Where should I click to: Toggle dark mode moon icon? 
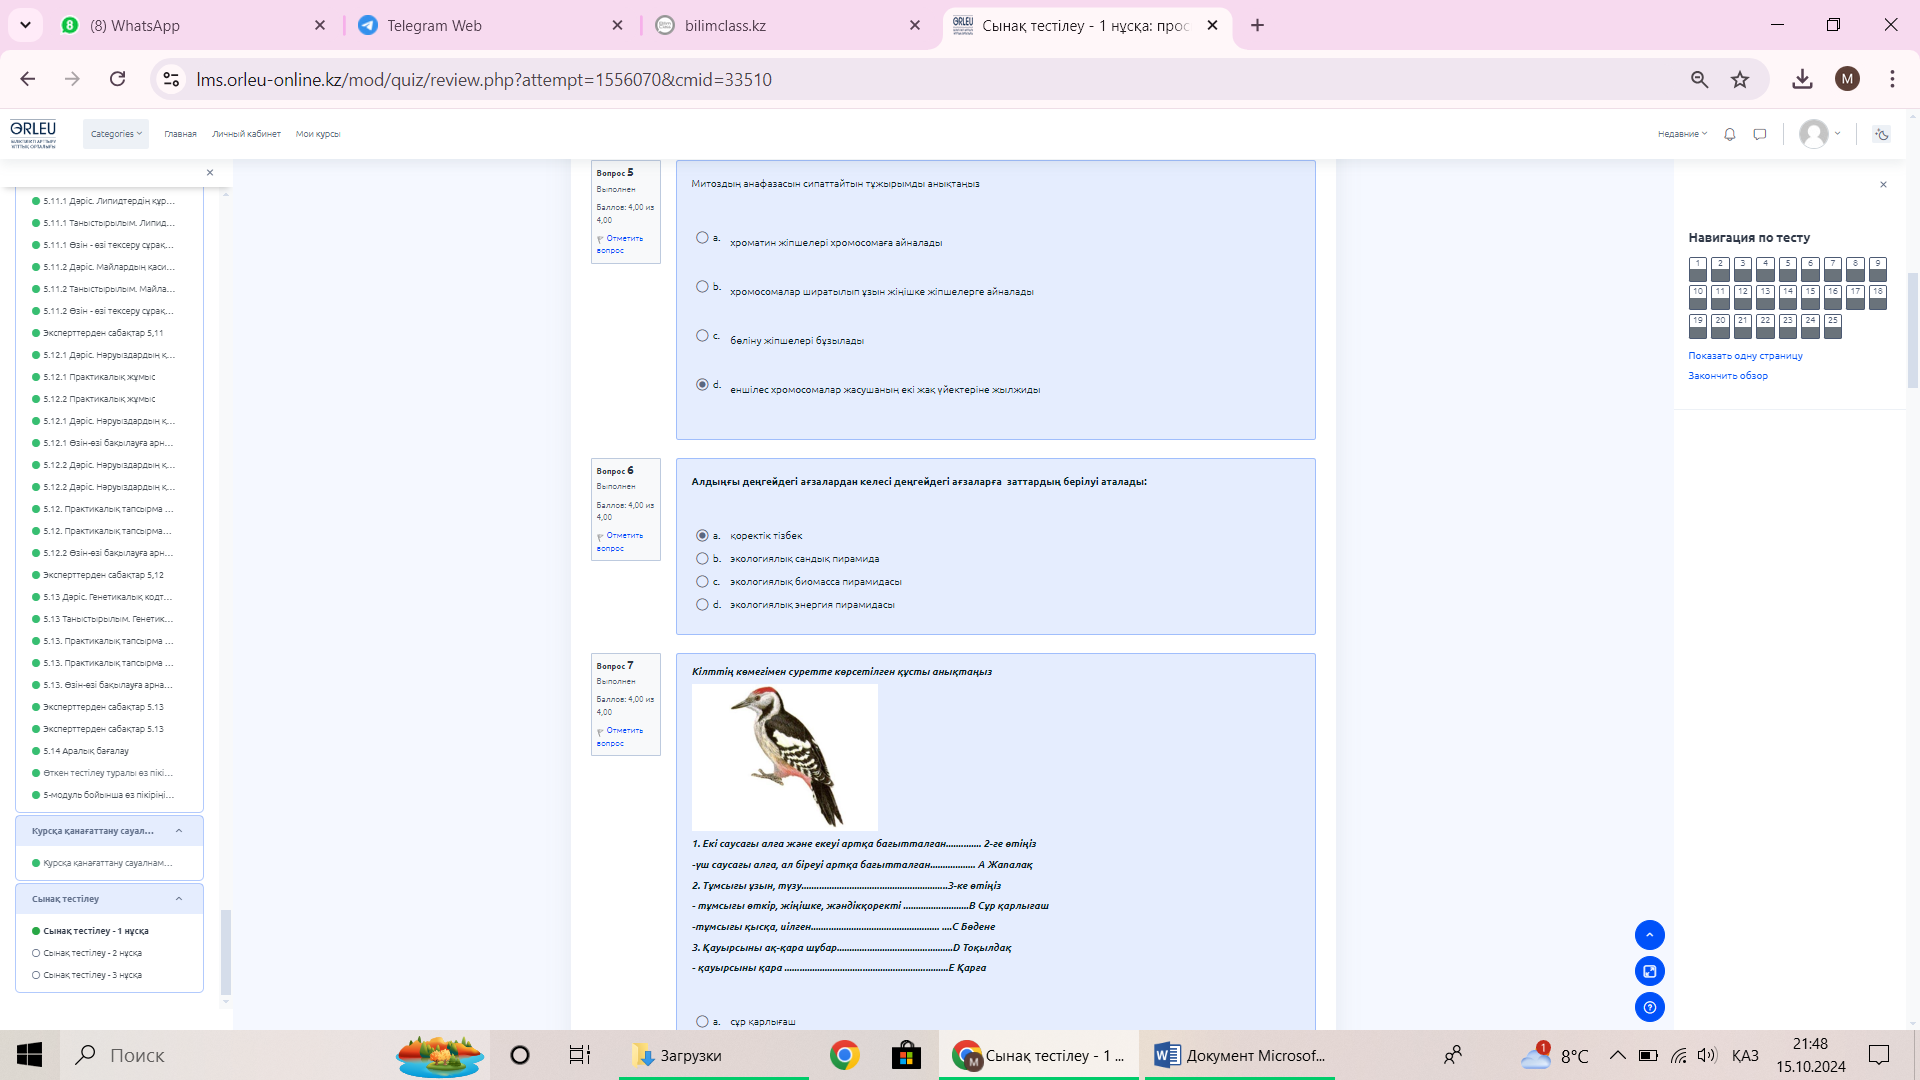(1881, 134)
